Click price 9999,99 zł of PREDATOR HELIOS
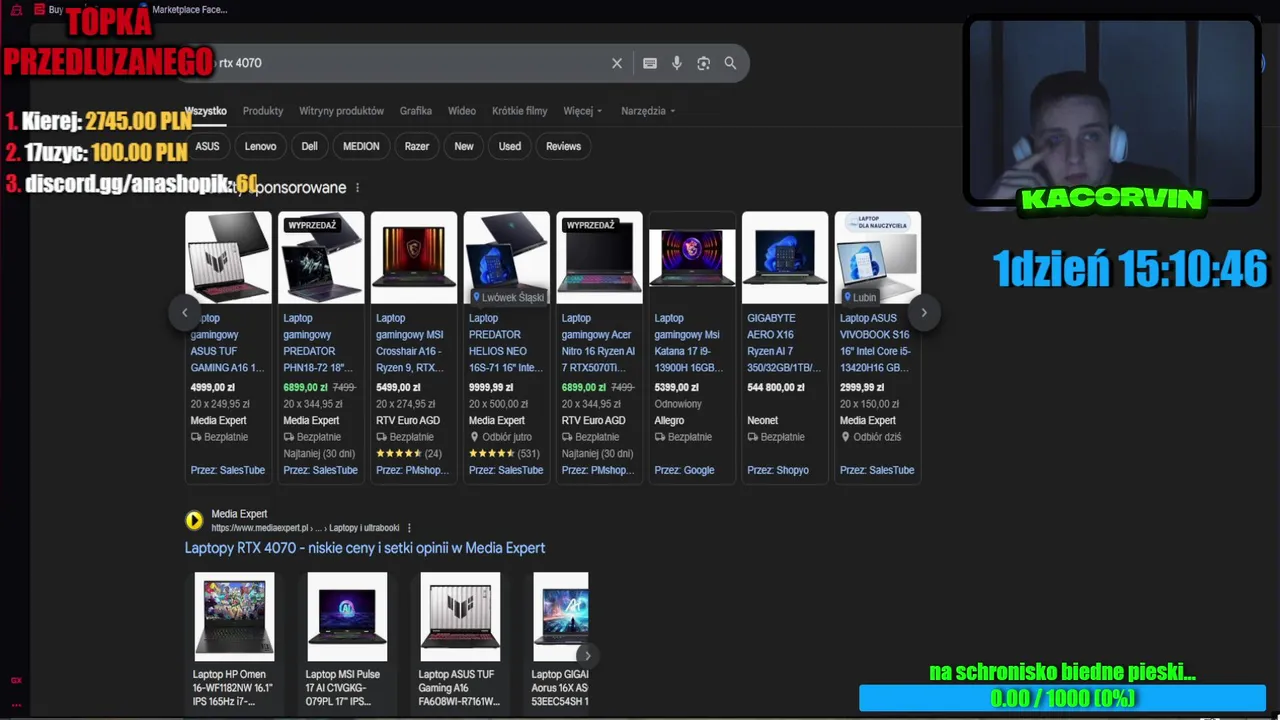The width and height of the screenshot is (1280, 720). click(491, 388)
